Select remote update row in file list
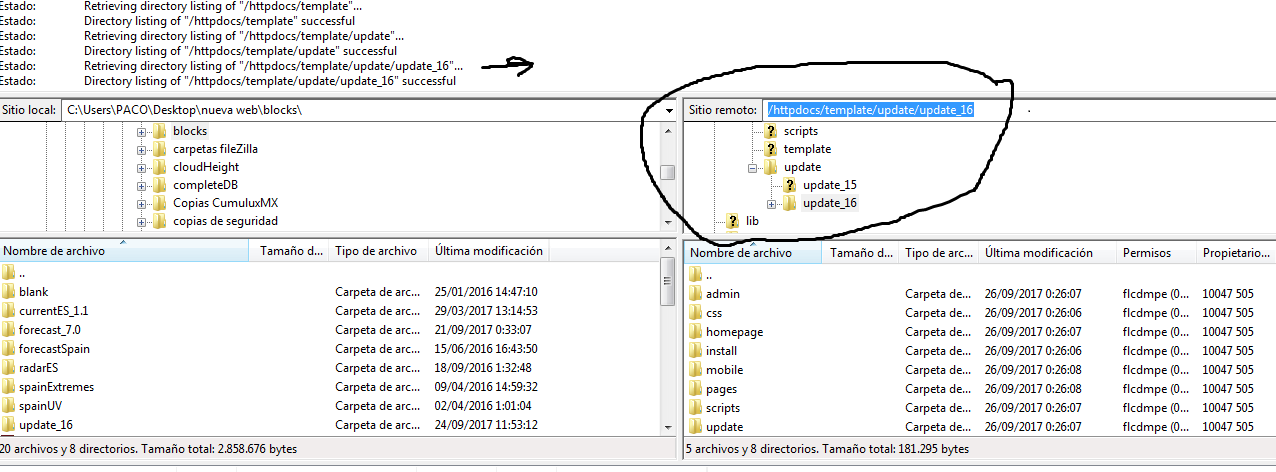The image size is (1276, 472). point(980,427)
